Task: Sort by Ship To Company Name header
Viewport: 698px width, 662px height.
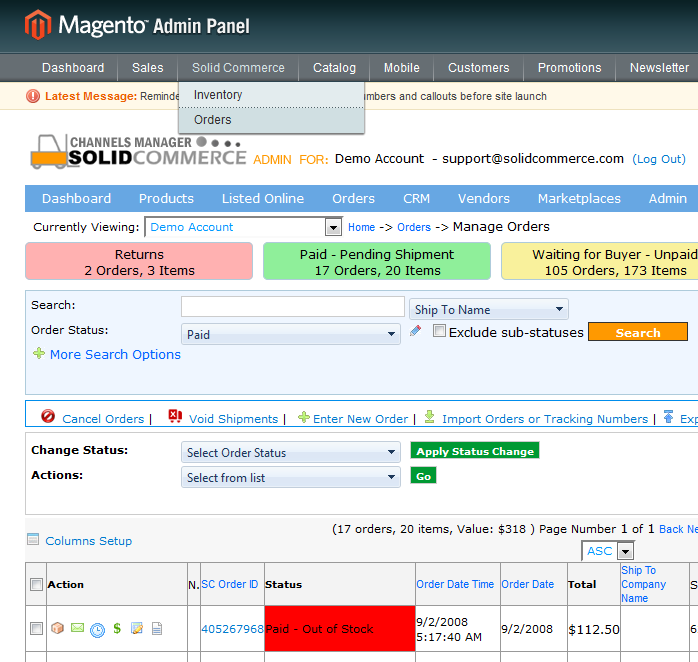Action: point(643,584)
